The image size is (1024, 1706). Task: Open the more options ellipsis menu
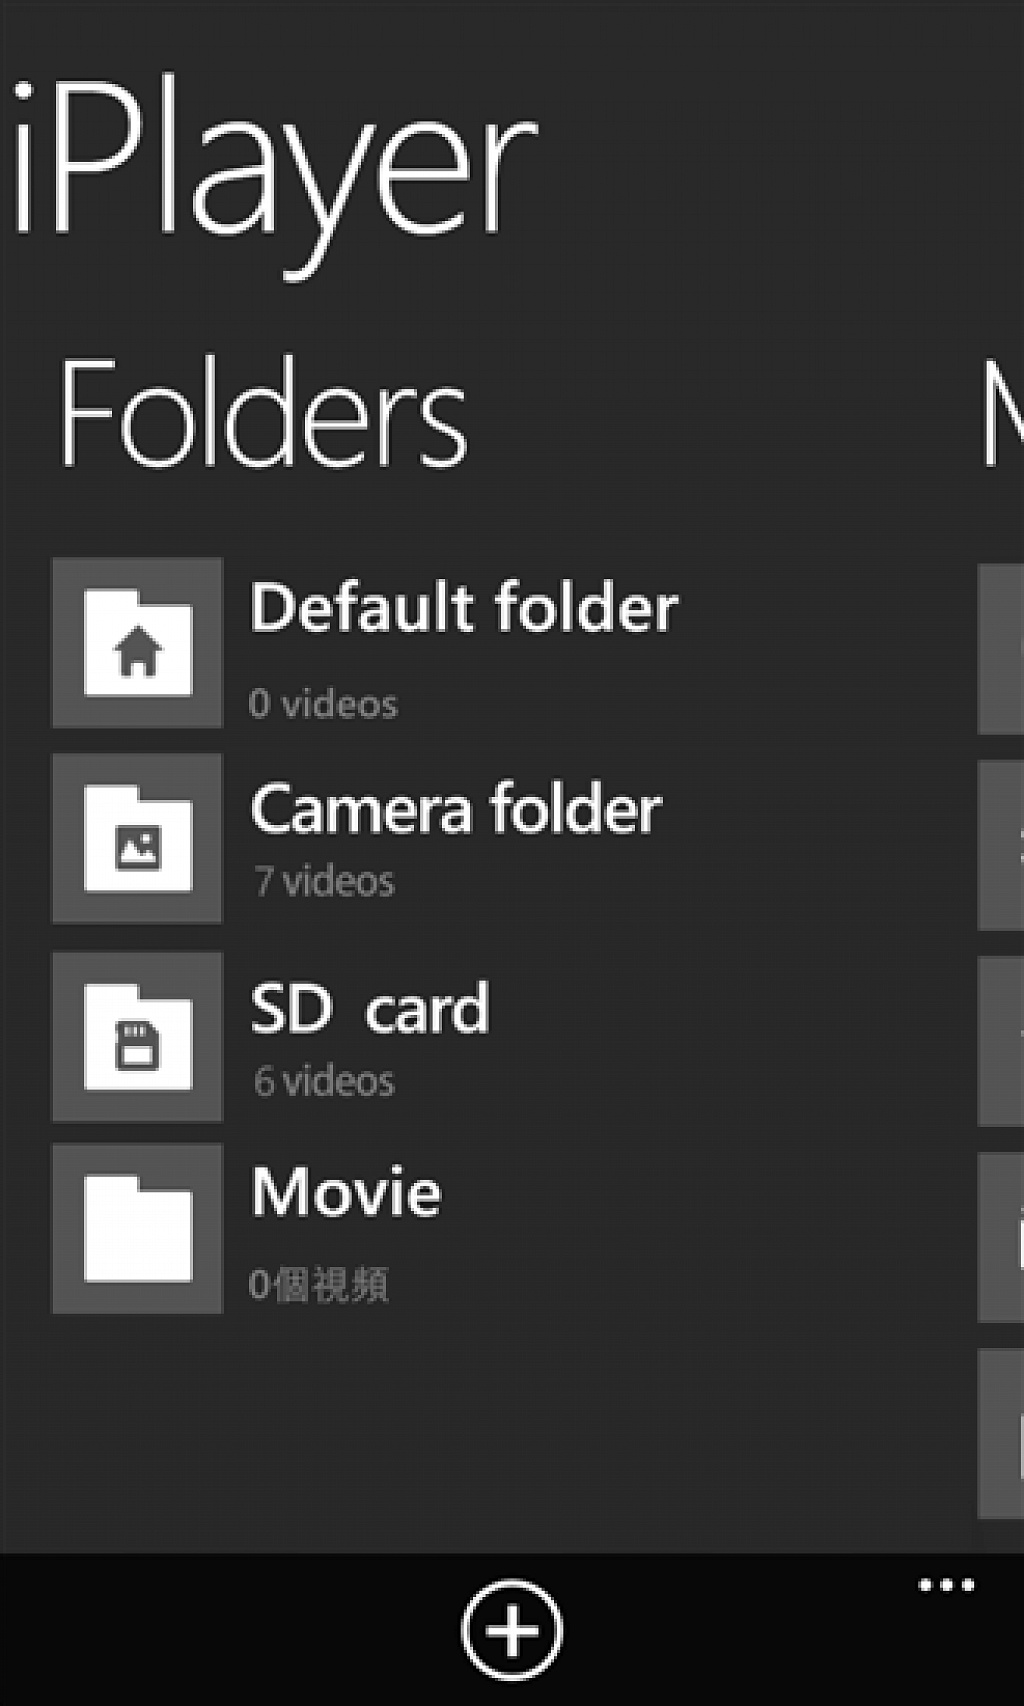pyautogui.click(x=946, y=1585)
